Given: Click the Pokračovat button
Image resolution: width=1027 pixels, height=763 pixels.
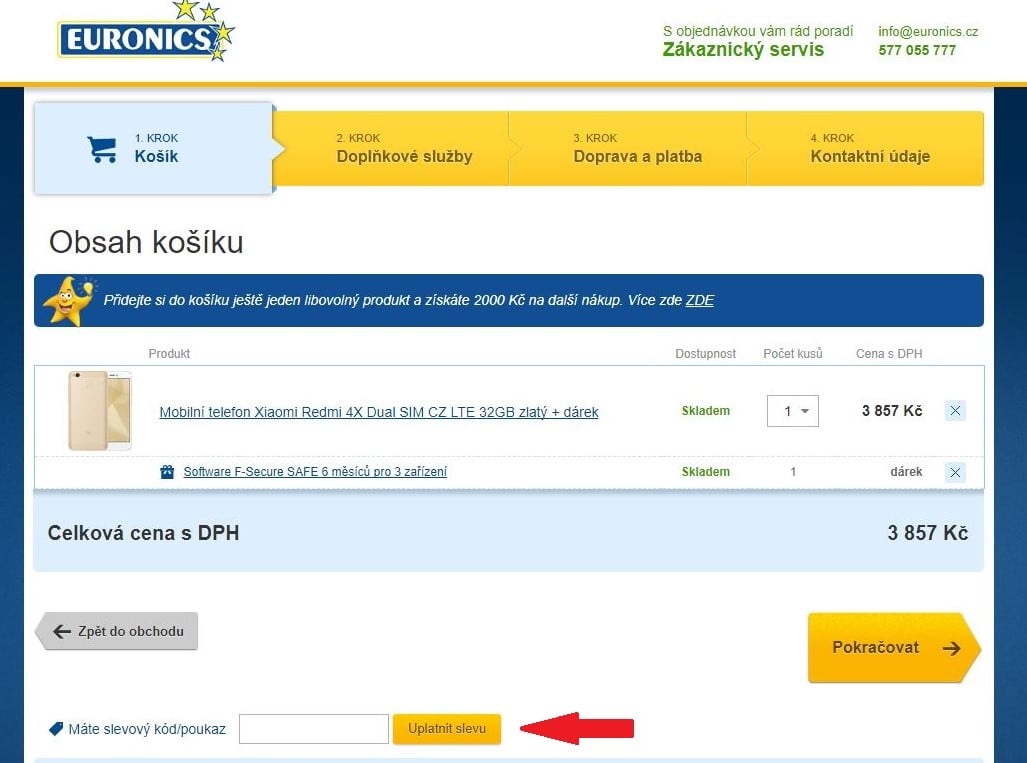Looking at the screenshot, I should point(893,648).
